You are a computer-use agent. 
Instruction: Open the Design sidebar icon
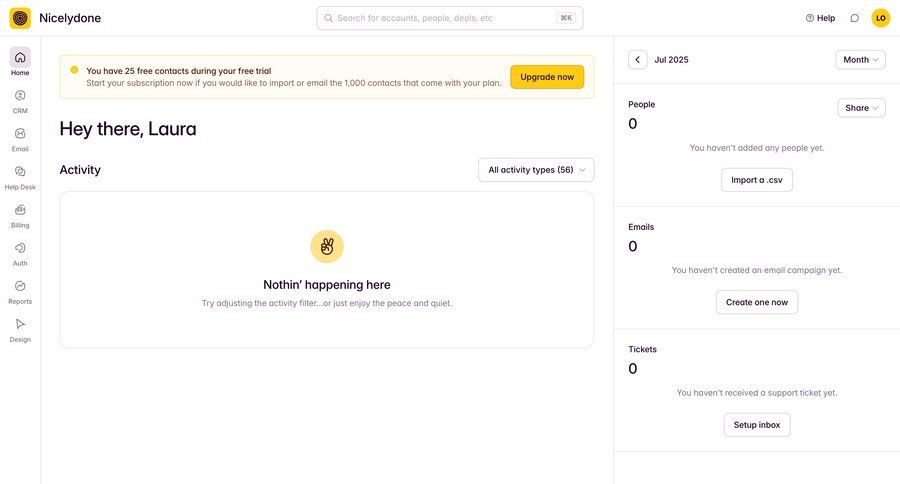pyautogui.click(x=20, y=324)
